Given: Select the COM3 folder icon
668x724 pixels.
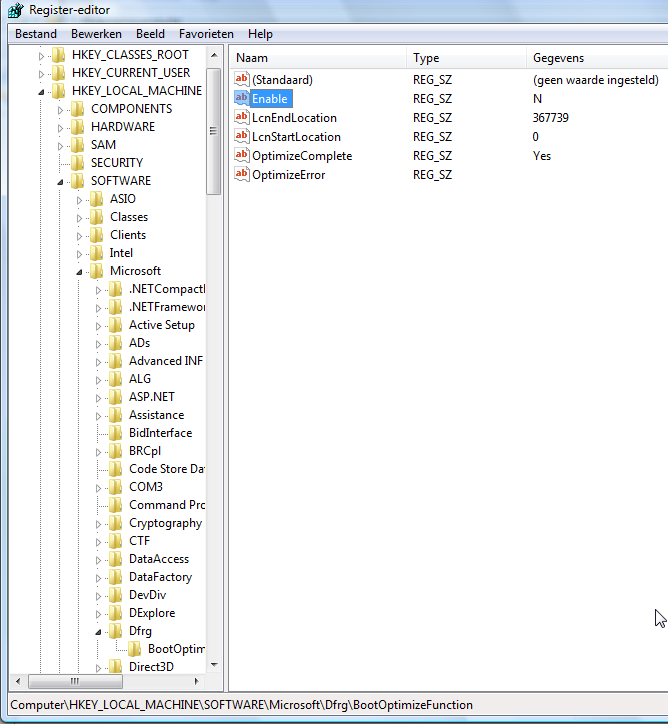Looking at the screenshot, I should 115,487.
